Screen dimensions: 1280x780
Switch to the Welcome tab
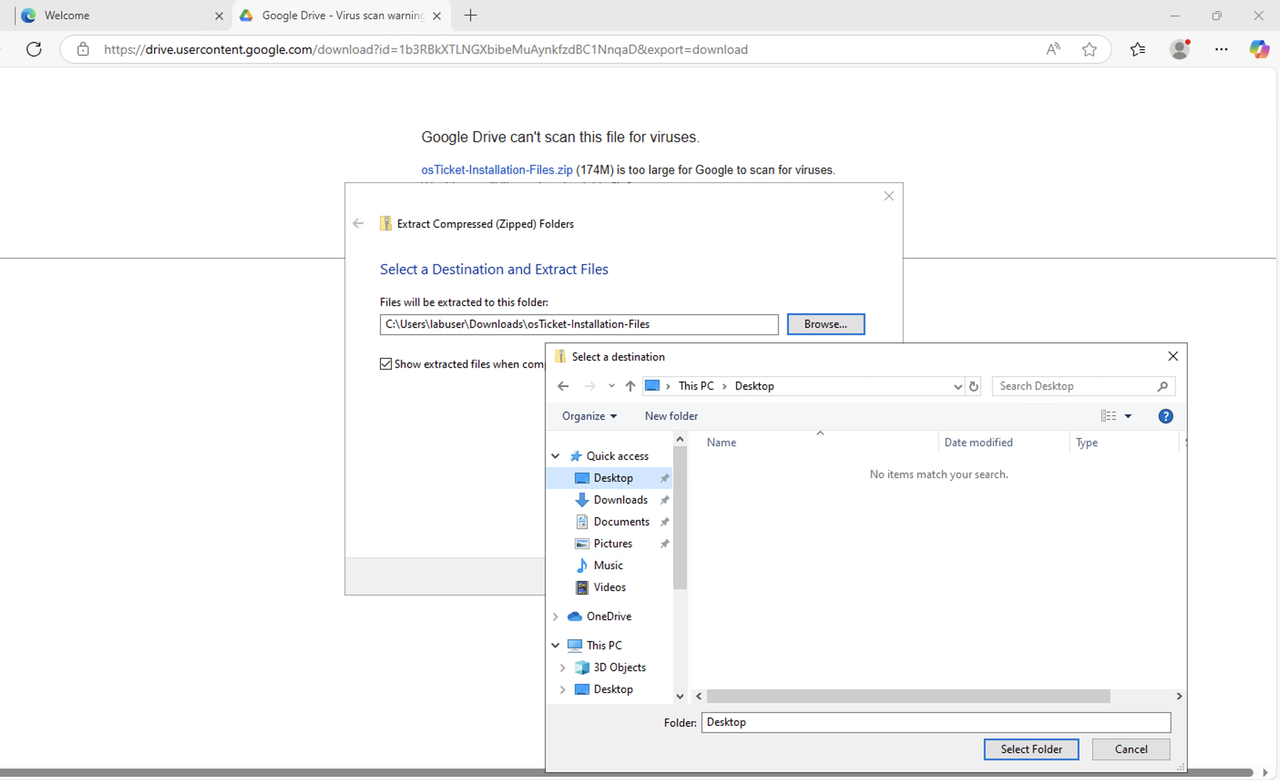coord(120,16)
